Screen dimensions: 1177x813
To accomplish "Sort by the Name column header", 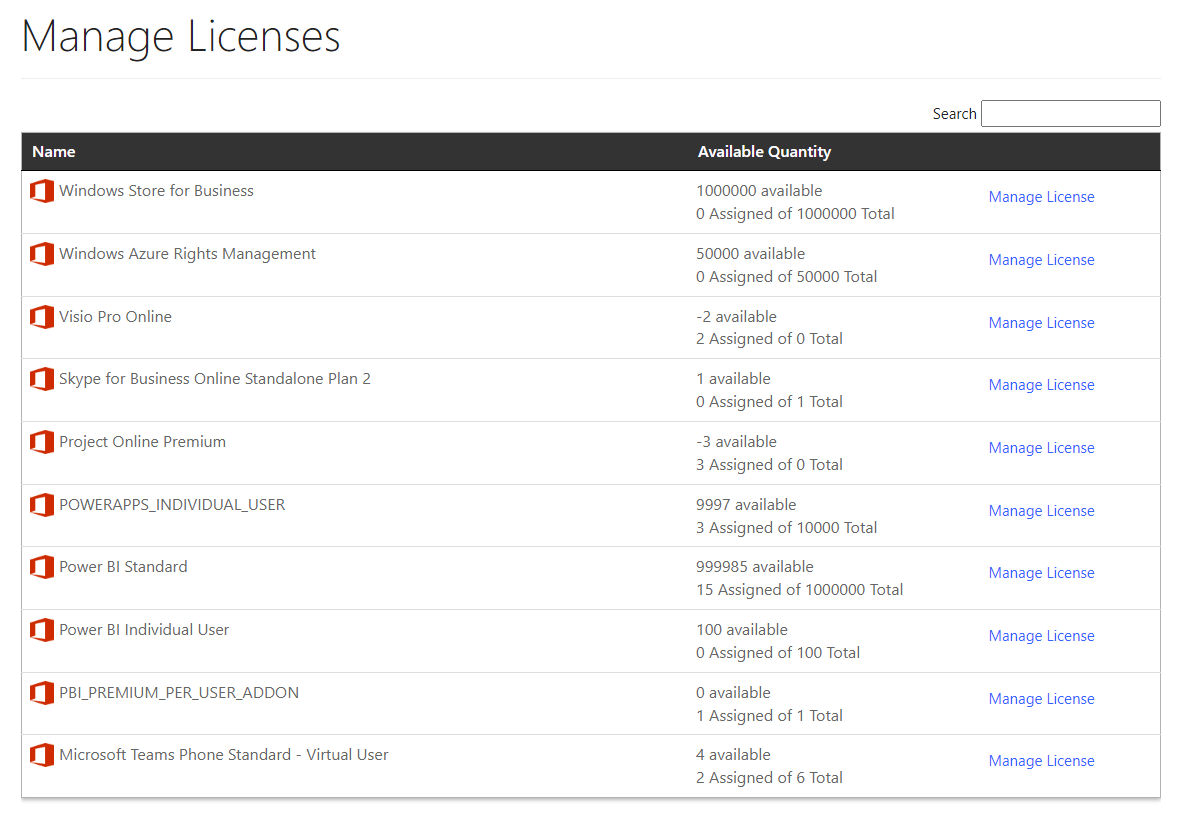I will tap(53, 152).
